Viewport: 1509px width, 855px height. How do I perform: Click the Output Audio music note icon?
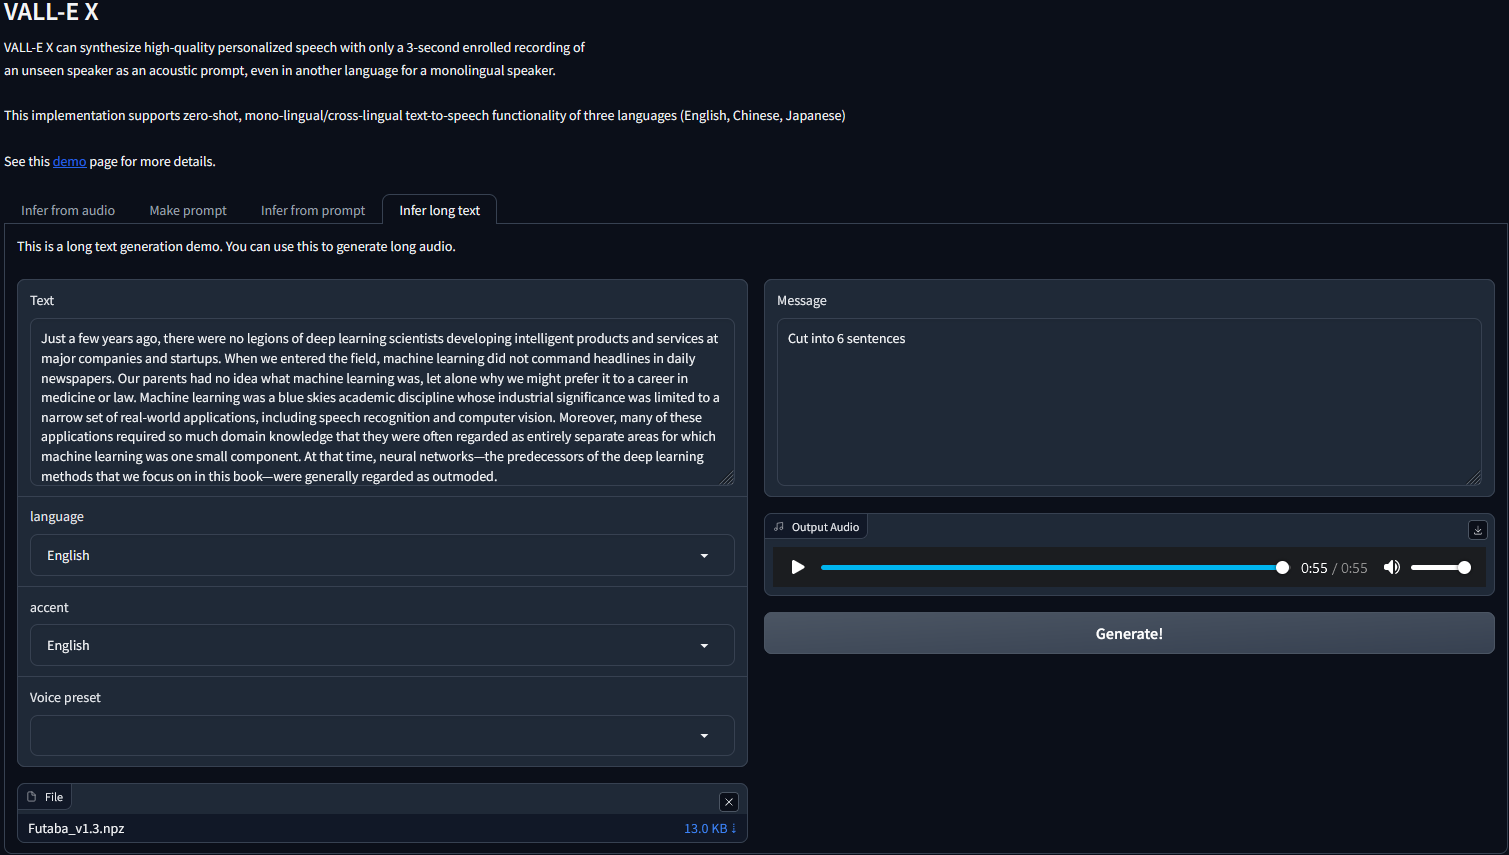[x=779, y=527]
